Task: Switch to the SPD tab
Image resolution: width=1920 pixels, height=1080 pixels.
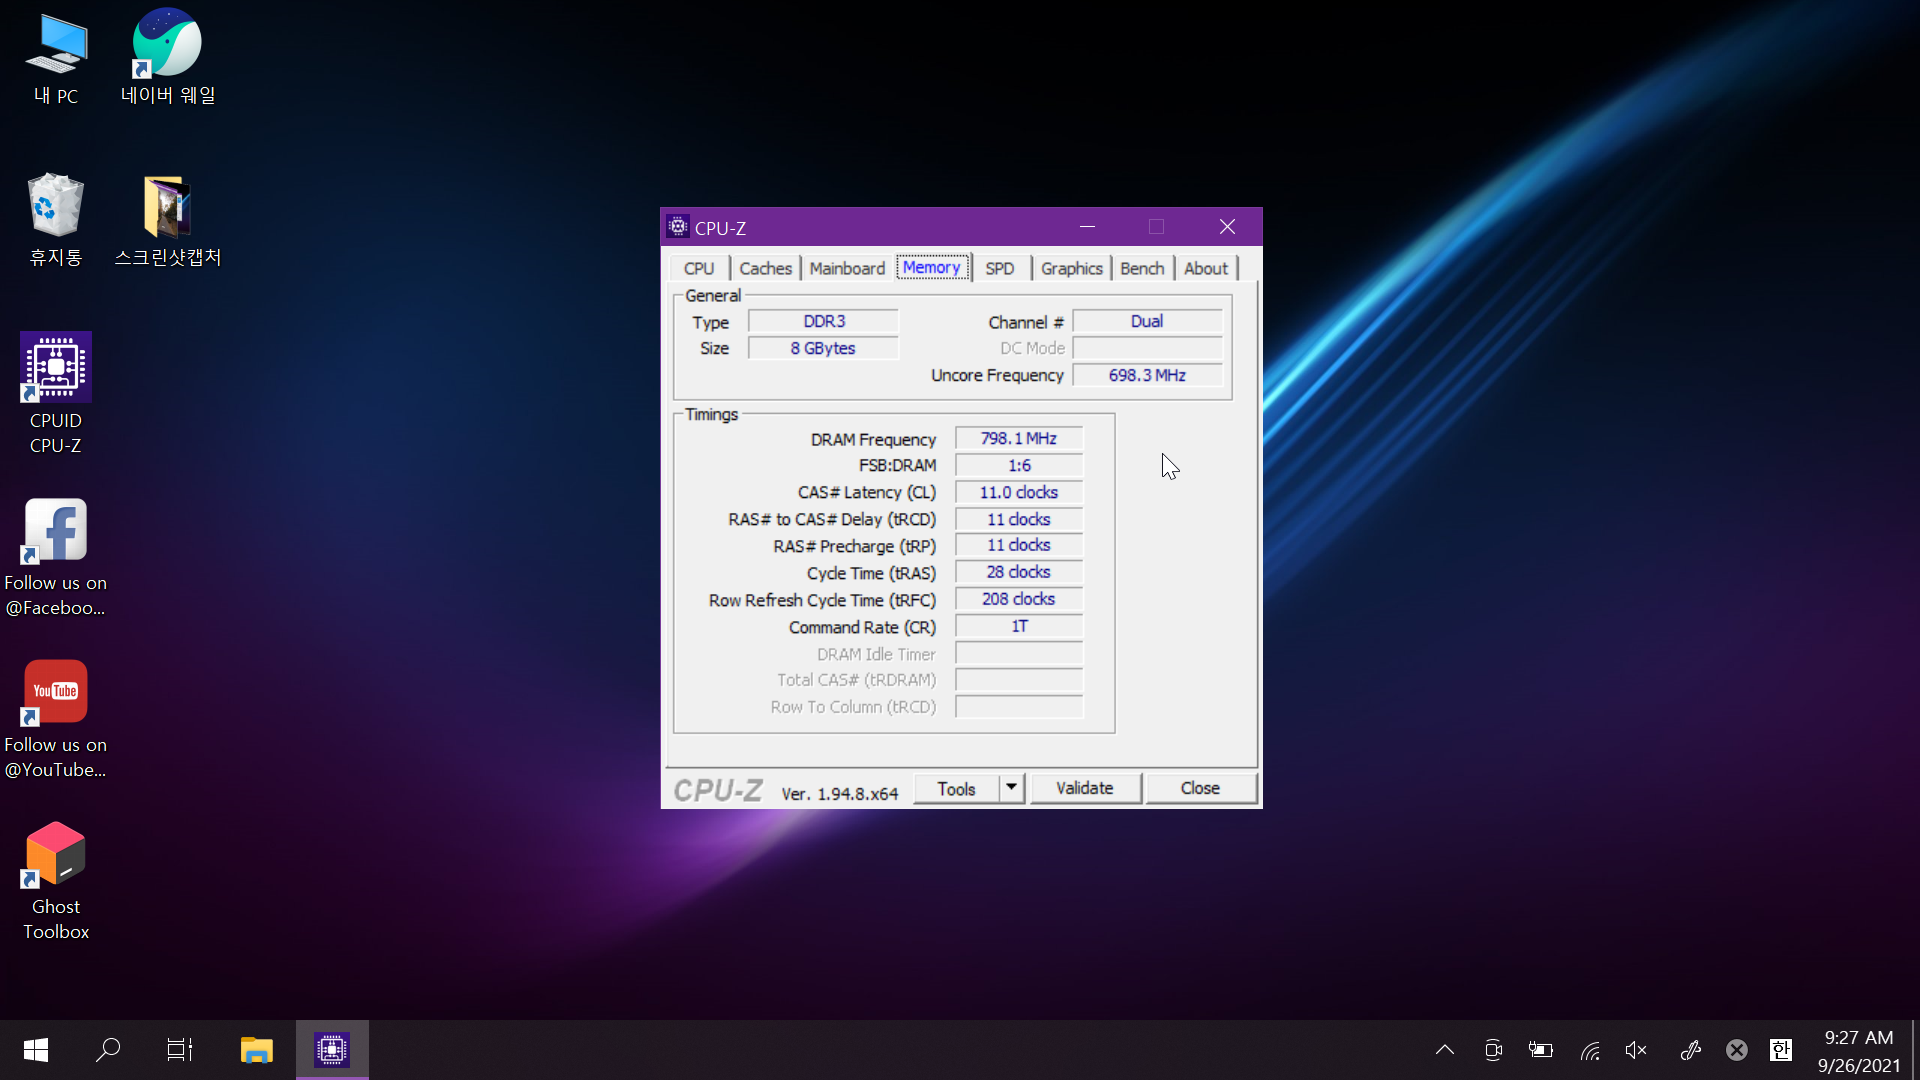Action: coord(1000,268)
